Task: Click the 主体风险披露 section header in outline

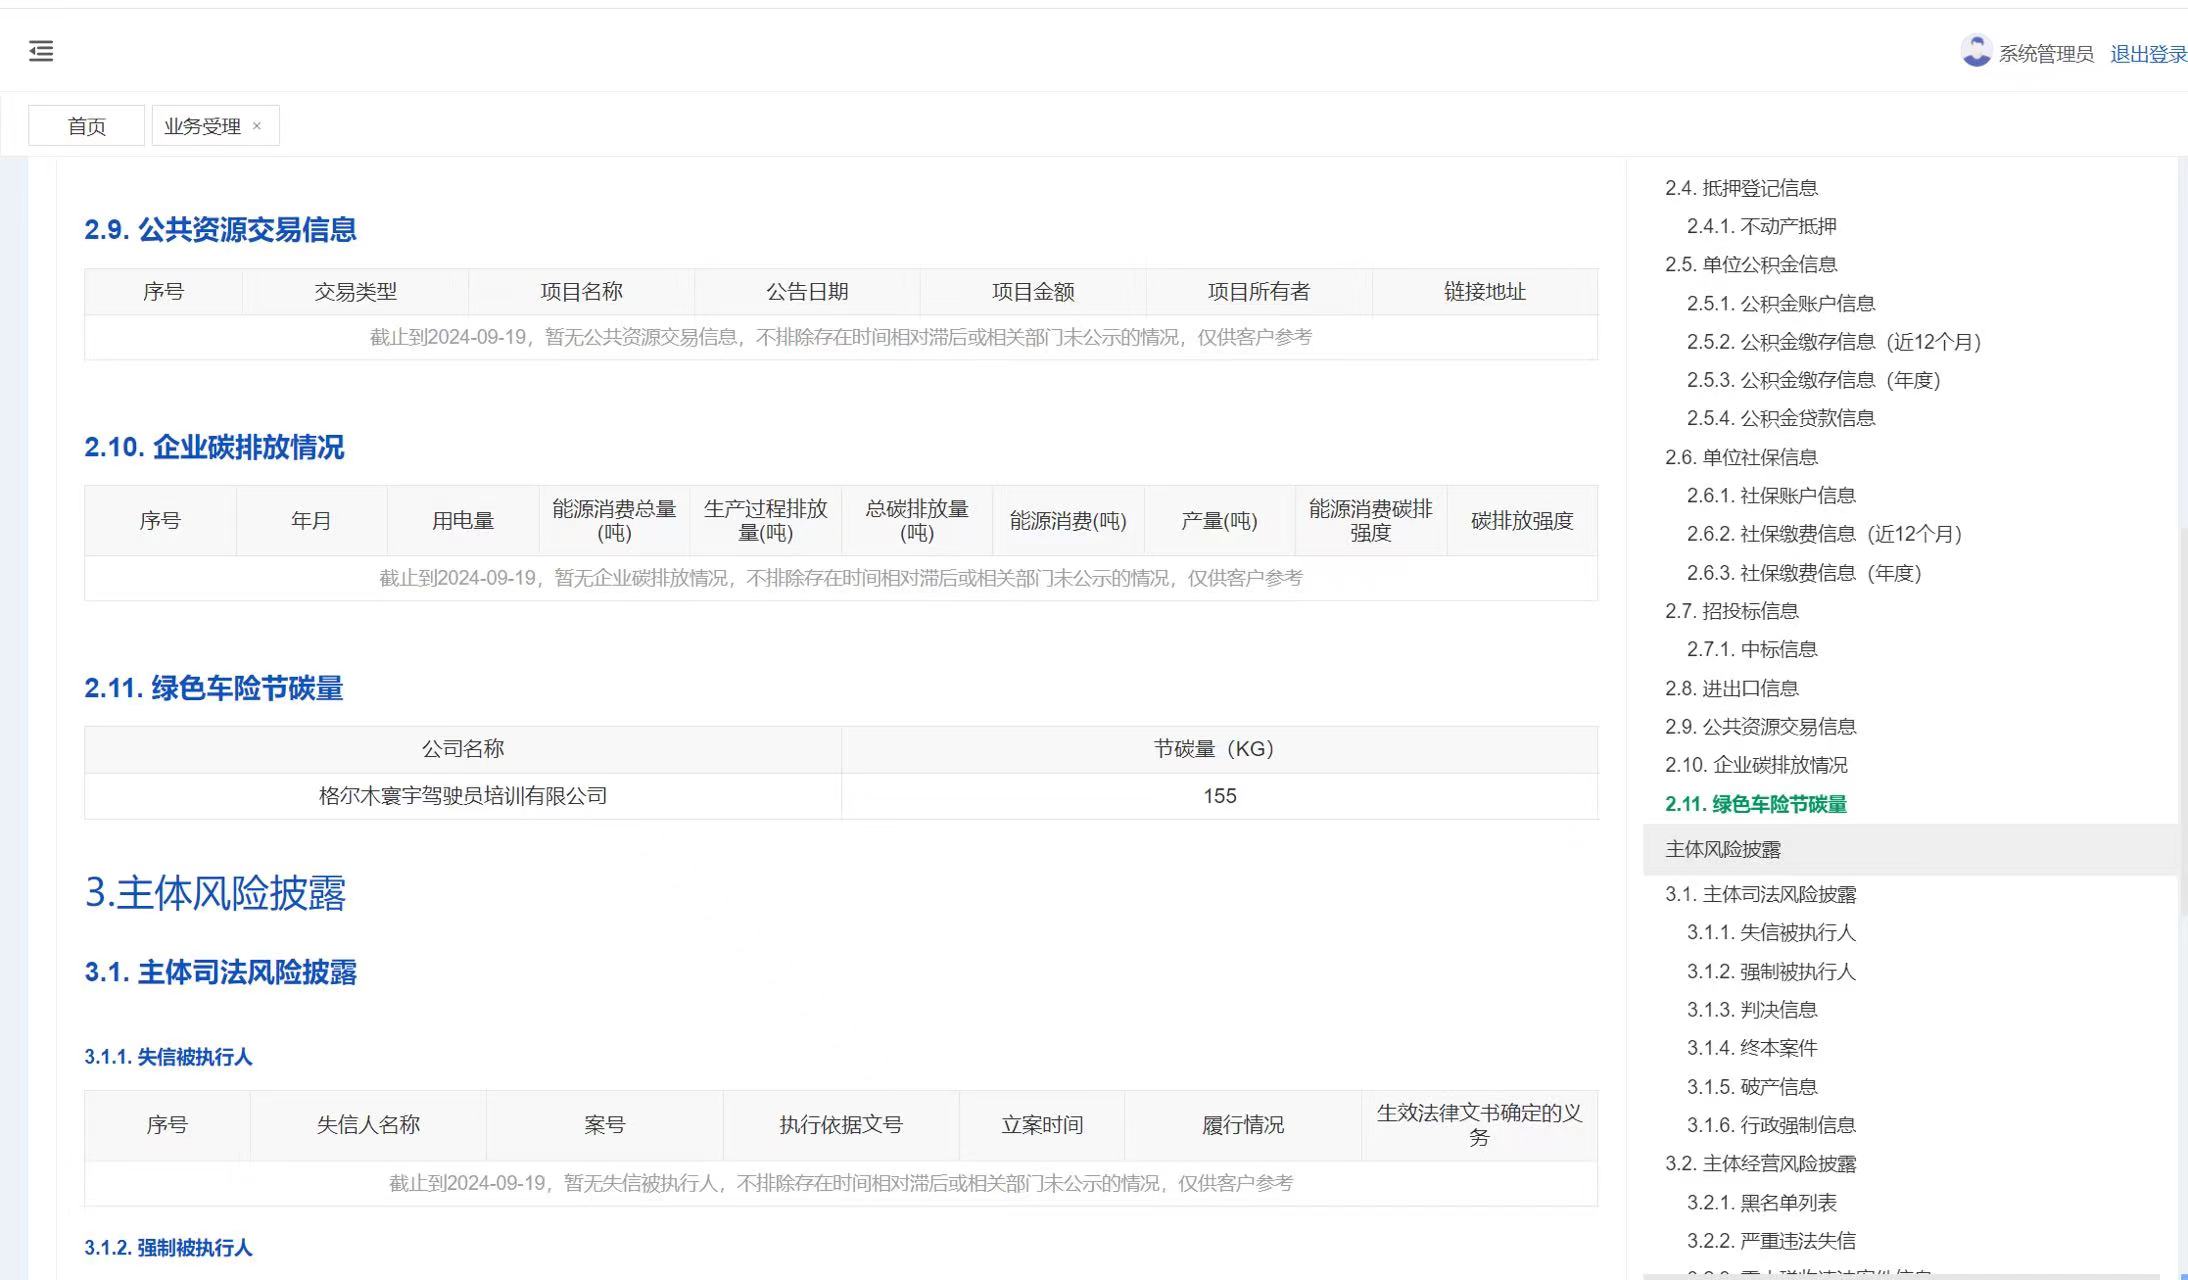Action: 1722,849
